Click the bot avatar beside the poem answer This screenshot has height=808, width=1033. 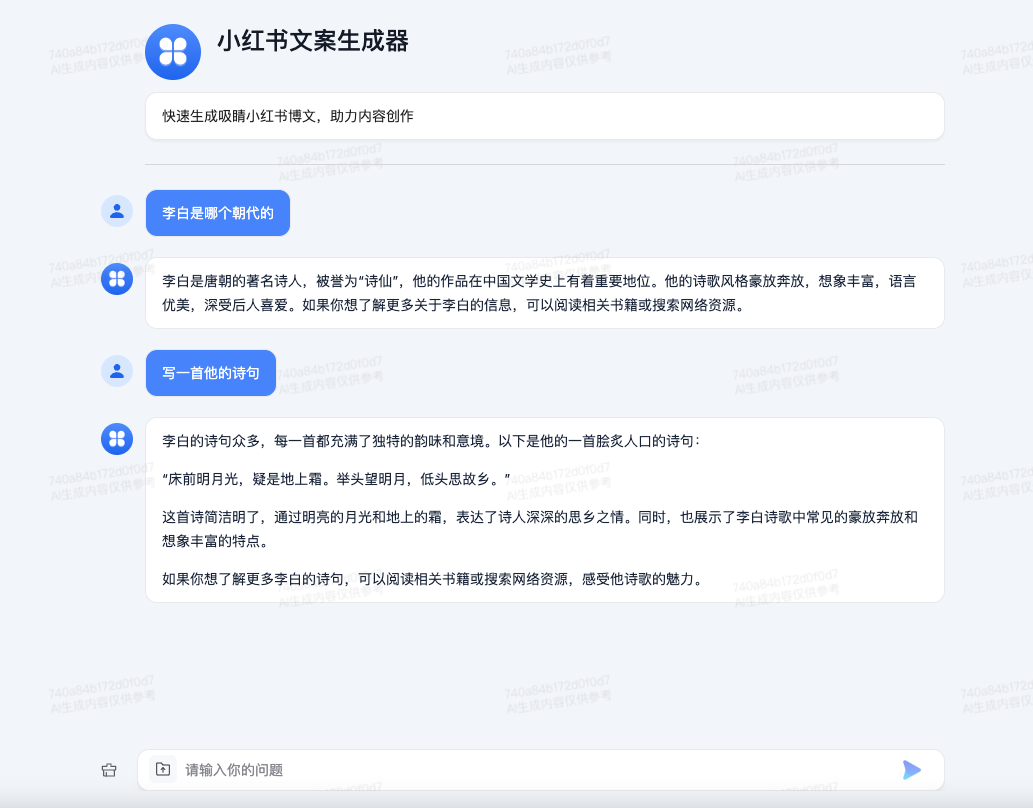(117, 439)
